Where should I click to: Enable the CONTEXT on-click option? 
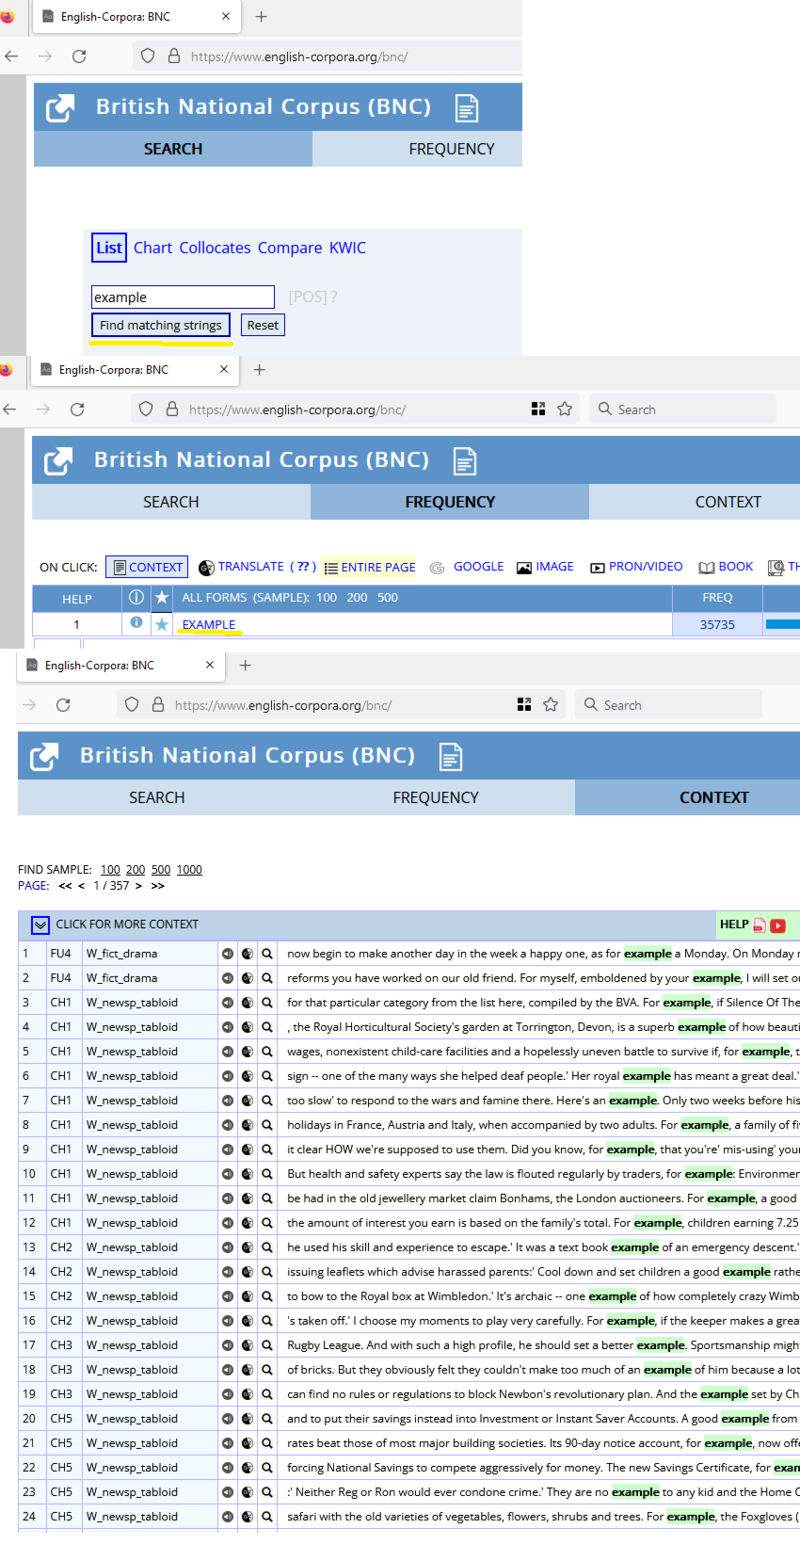pos(147,567)
